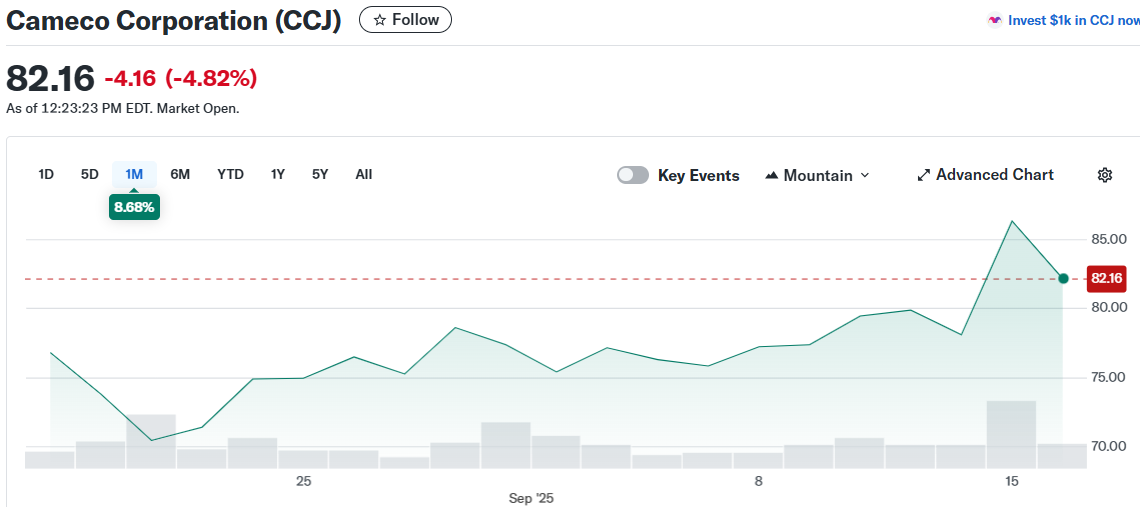
Task: Expand the Mountain chart type dropdown
Action: (818, 175)
